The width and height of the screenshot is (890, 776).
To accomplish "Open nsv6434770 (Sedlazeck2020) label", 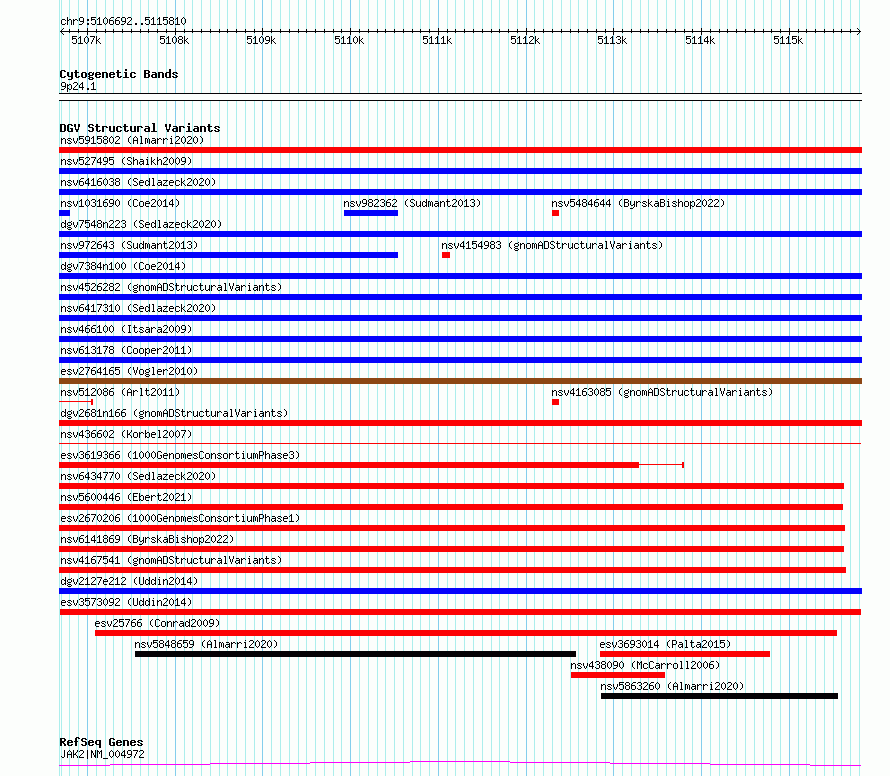I will pyautogui.click(x=138, y=476).
